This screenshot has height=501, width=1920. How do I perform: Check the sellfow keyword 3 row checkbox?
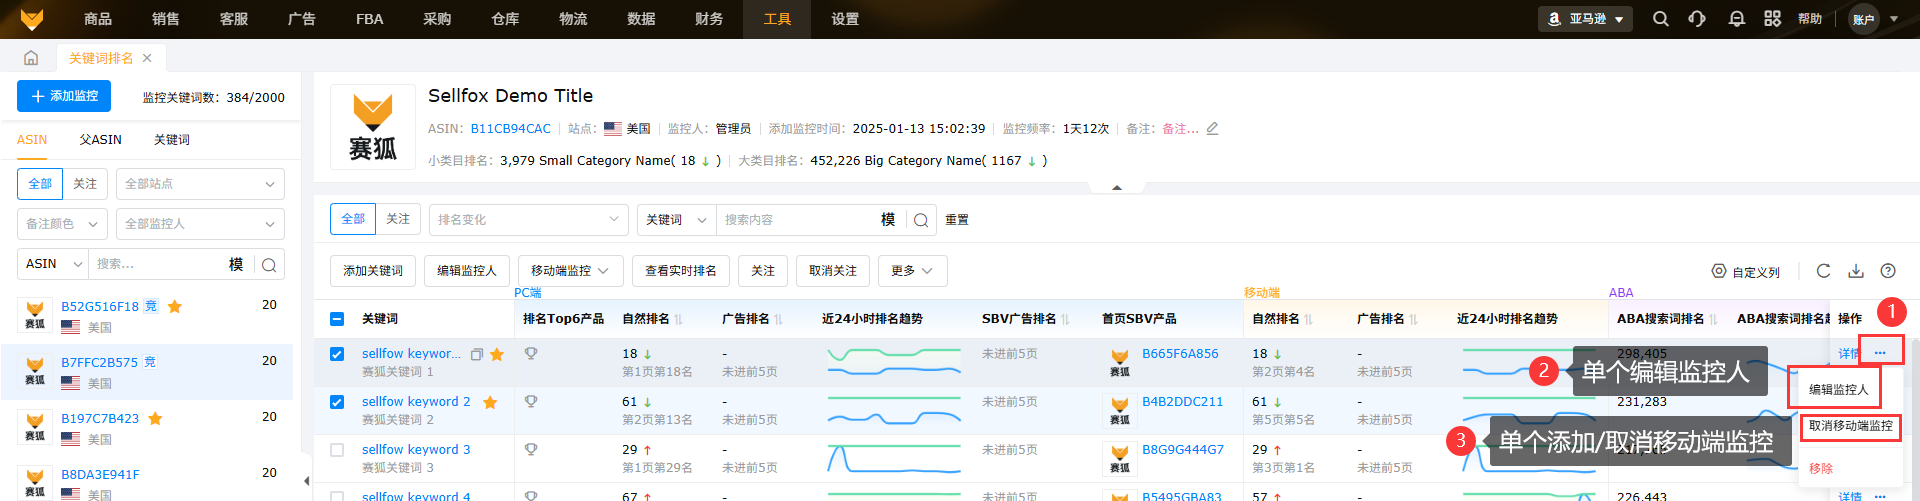337,450
